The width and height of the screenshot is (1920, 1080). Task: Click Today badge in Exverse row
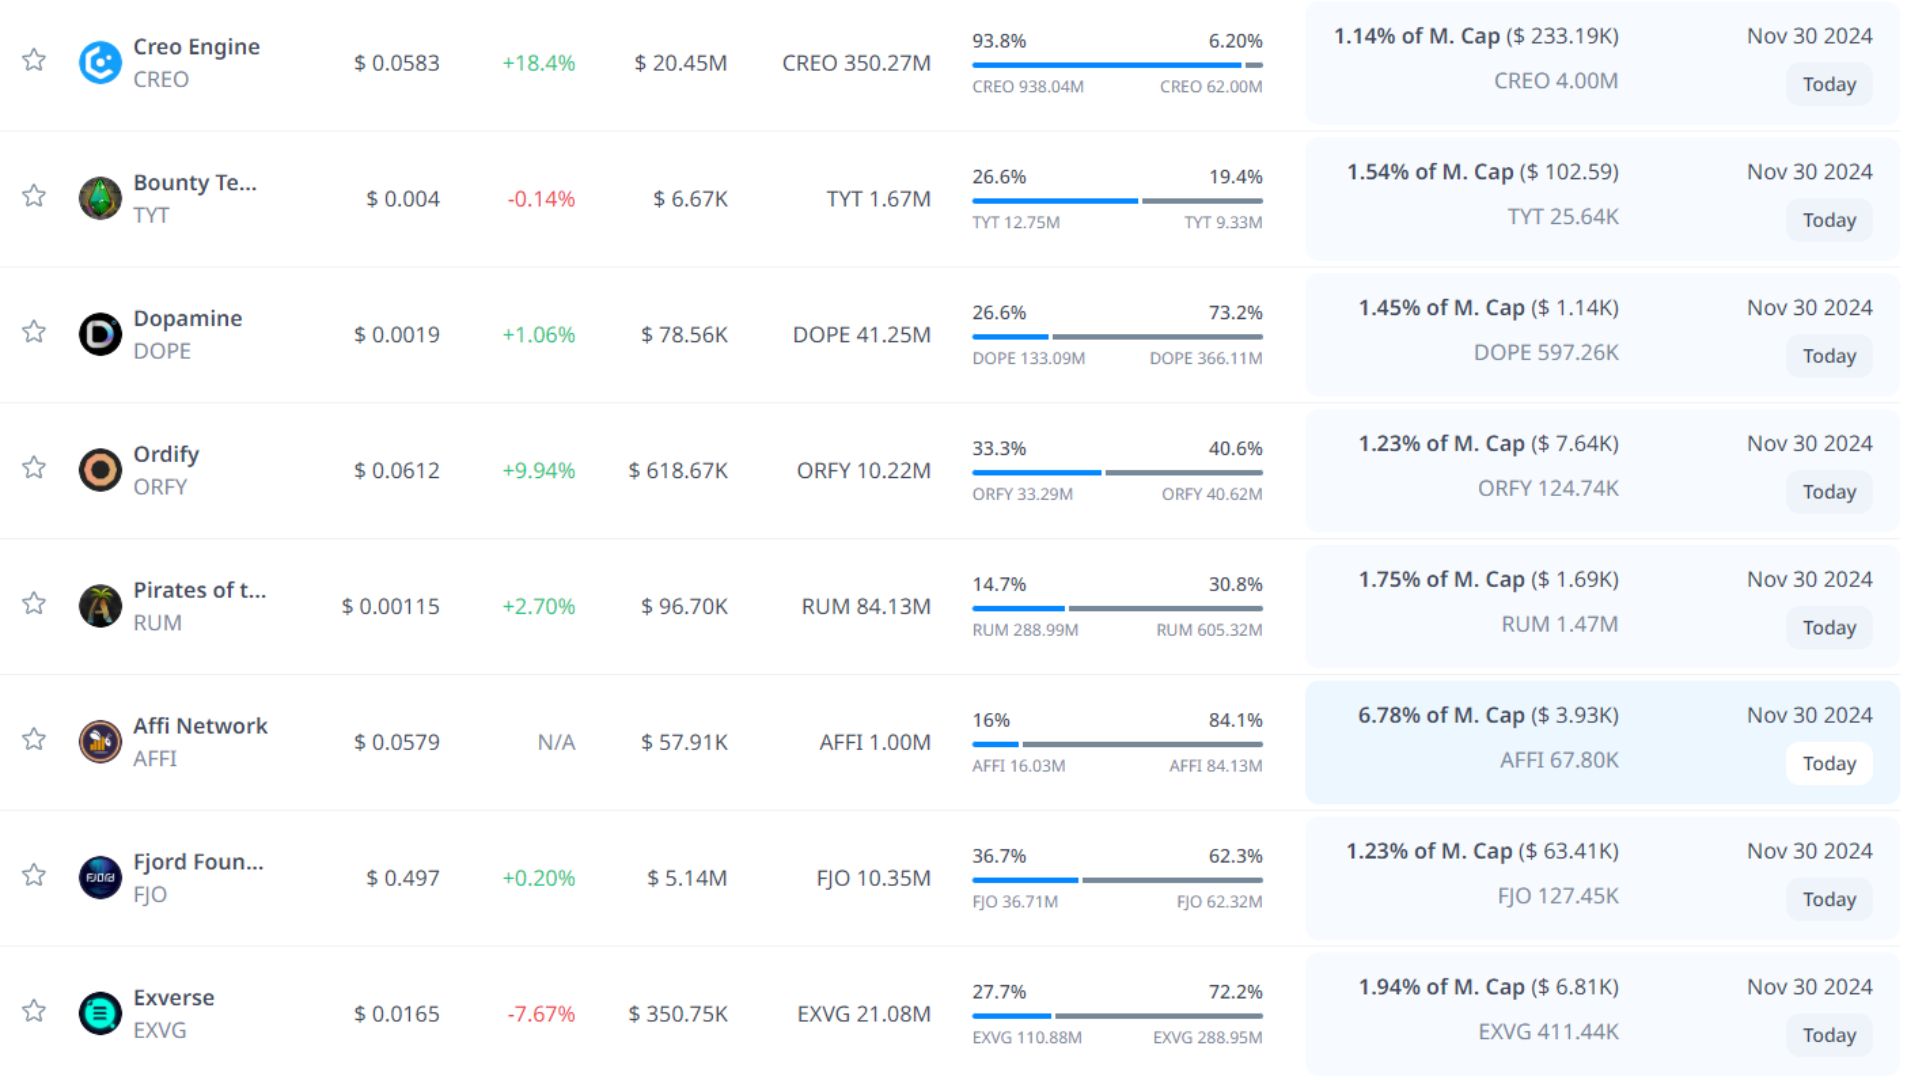click(x=1828, y=1036)
